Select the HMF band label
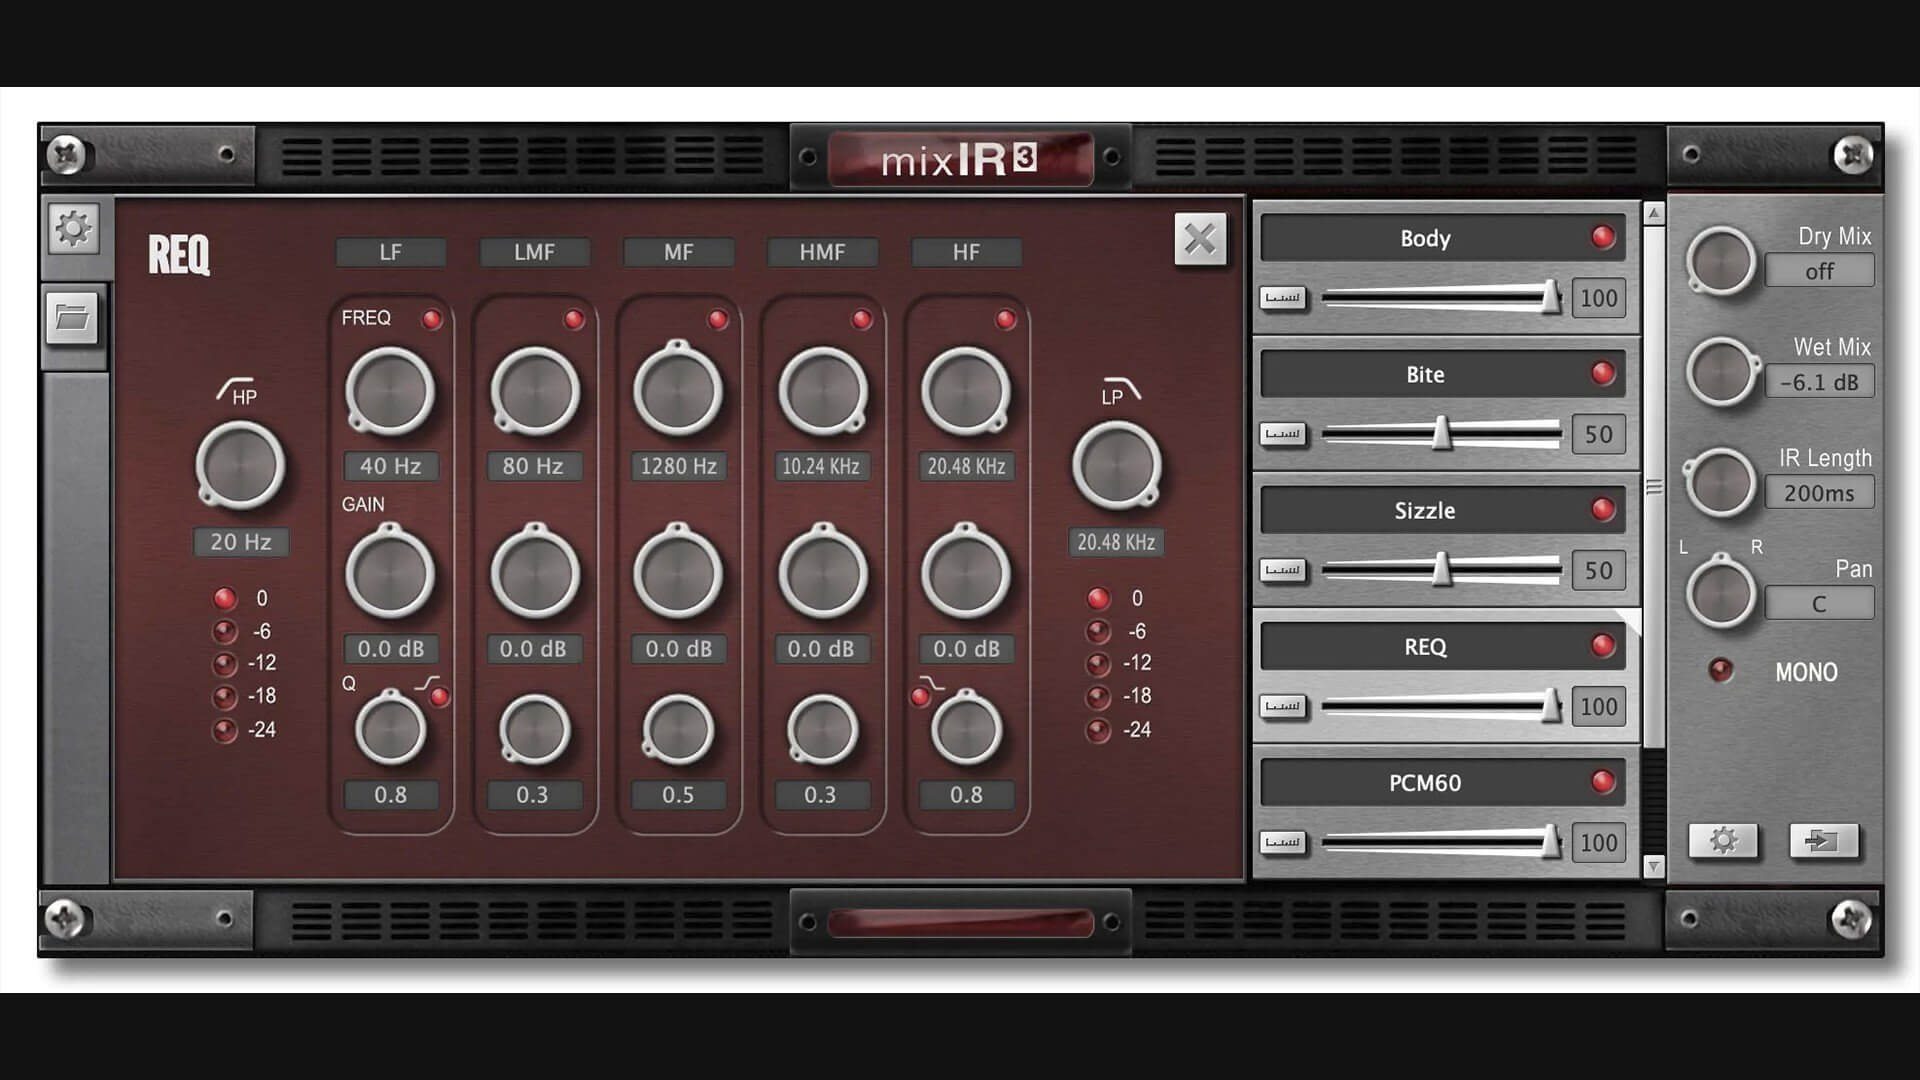Image resolution: width=1920 pixels, height=1080 pixels. coord(822,252)
